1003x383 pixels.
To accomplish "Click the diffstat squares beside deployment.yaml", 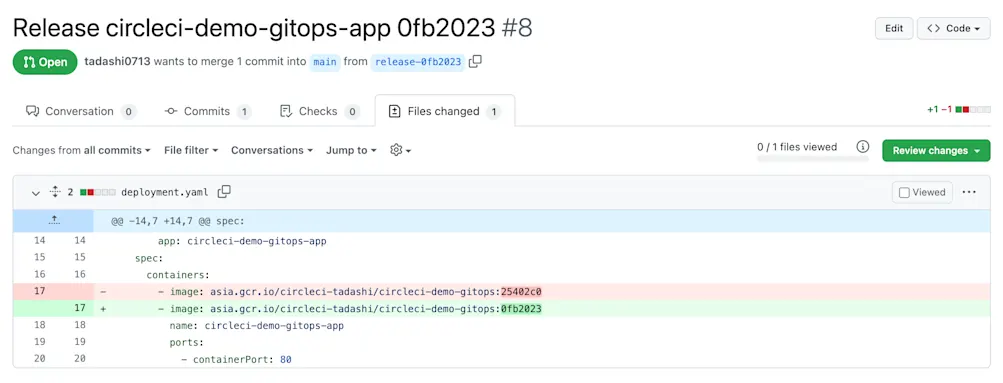I will pos(97,192).
